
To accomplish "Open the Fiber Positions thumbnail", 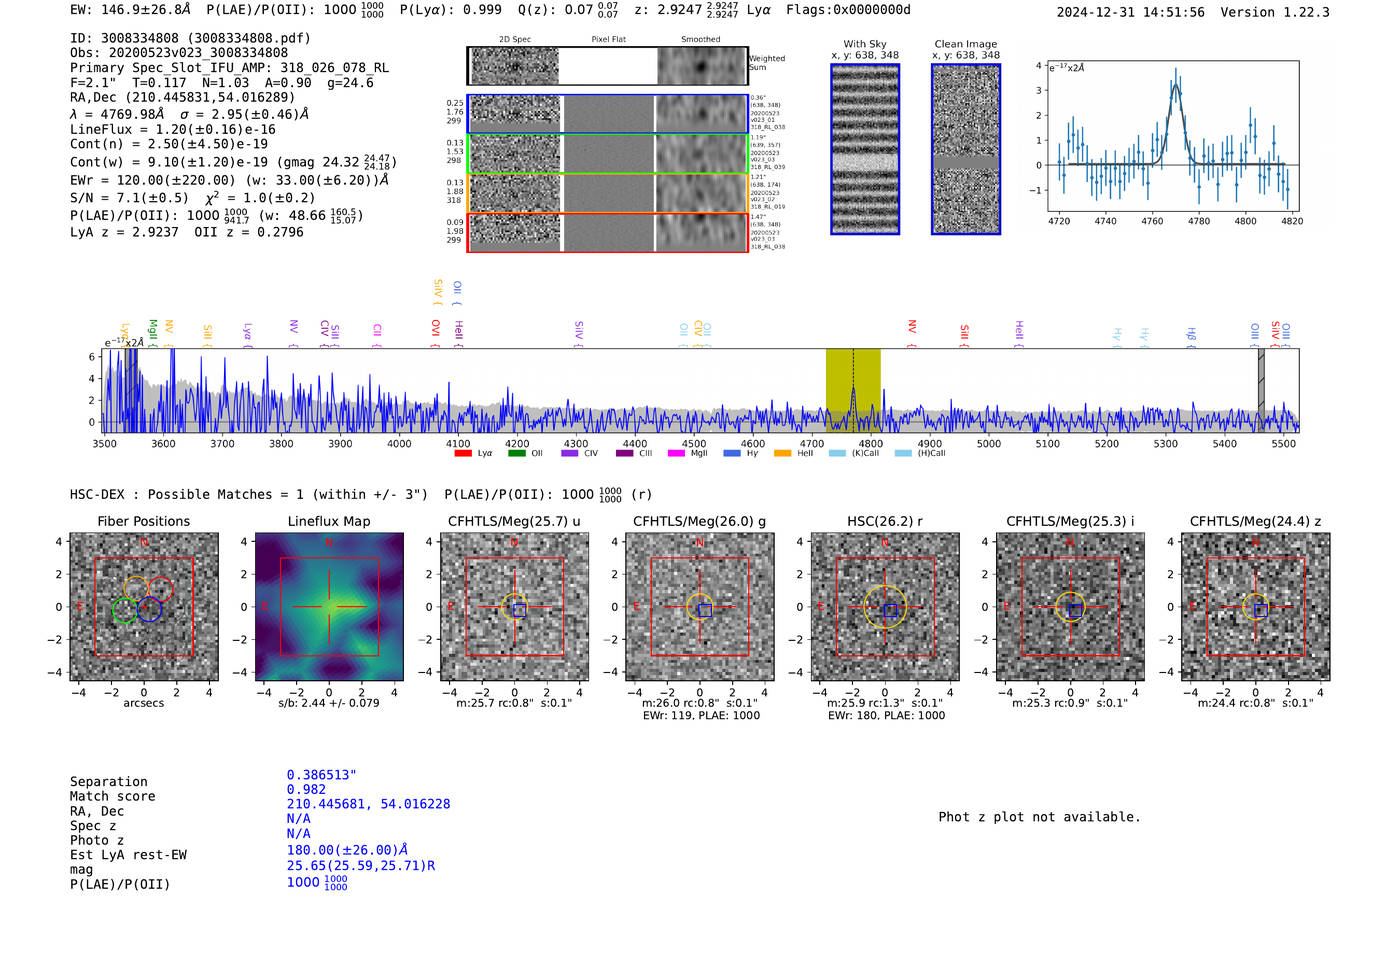I will (x=144, y=607).
